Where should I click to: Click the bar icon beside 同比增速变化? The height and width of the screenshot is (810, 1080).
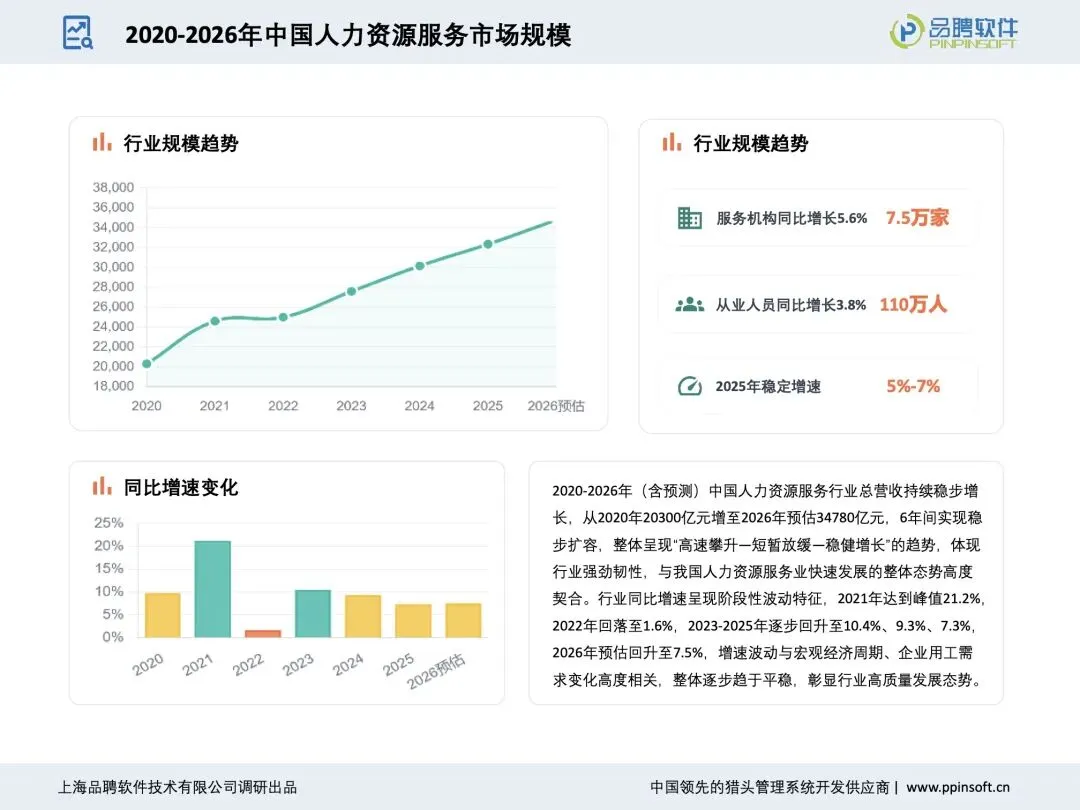(102, 486)
